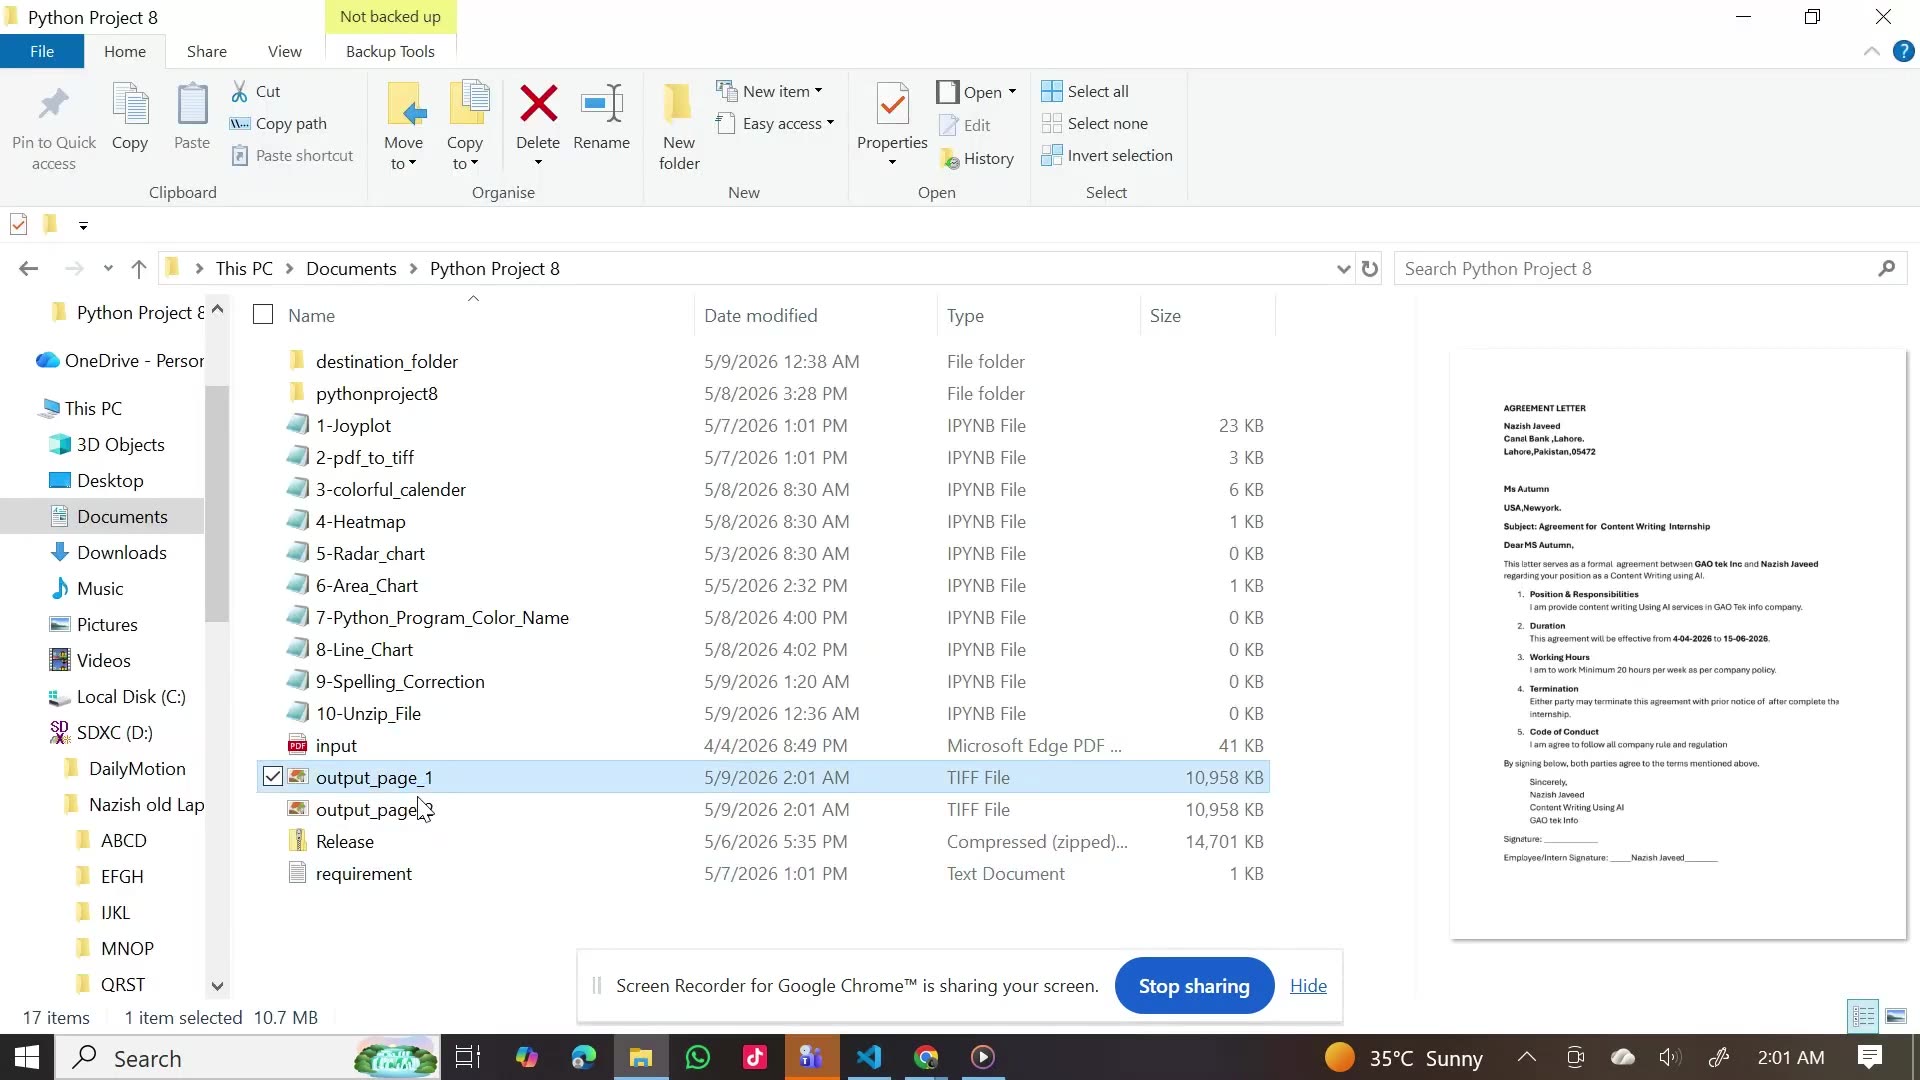Open Google Chrome from the taskbar
This screenshot has width=1920, height=1080.
[926, 1057]
